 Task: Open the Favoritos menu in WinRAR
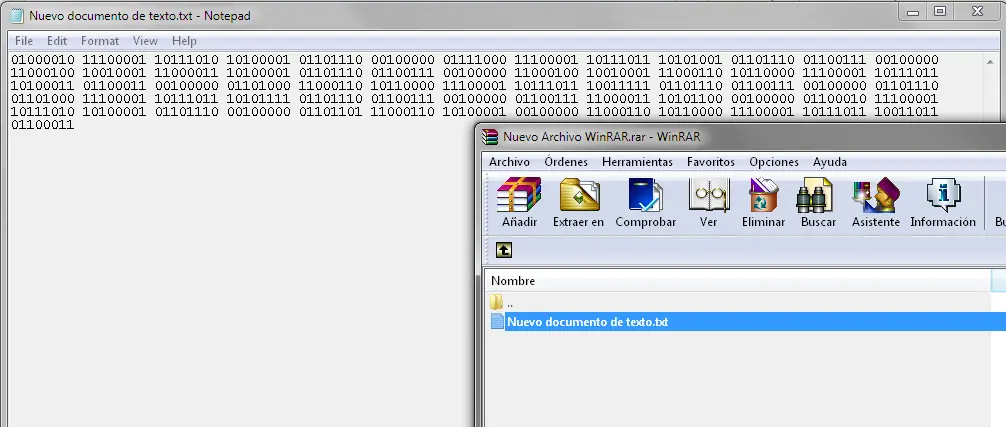[x=711, y=162]
